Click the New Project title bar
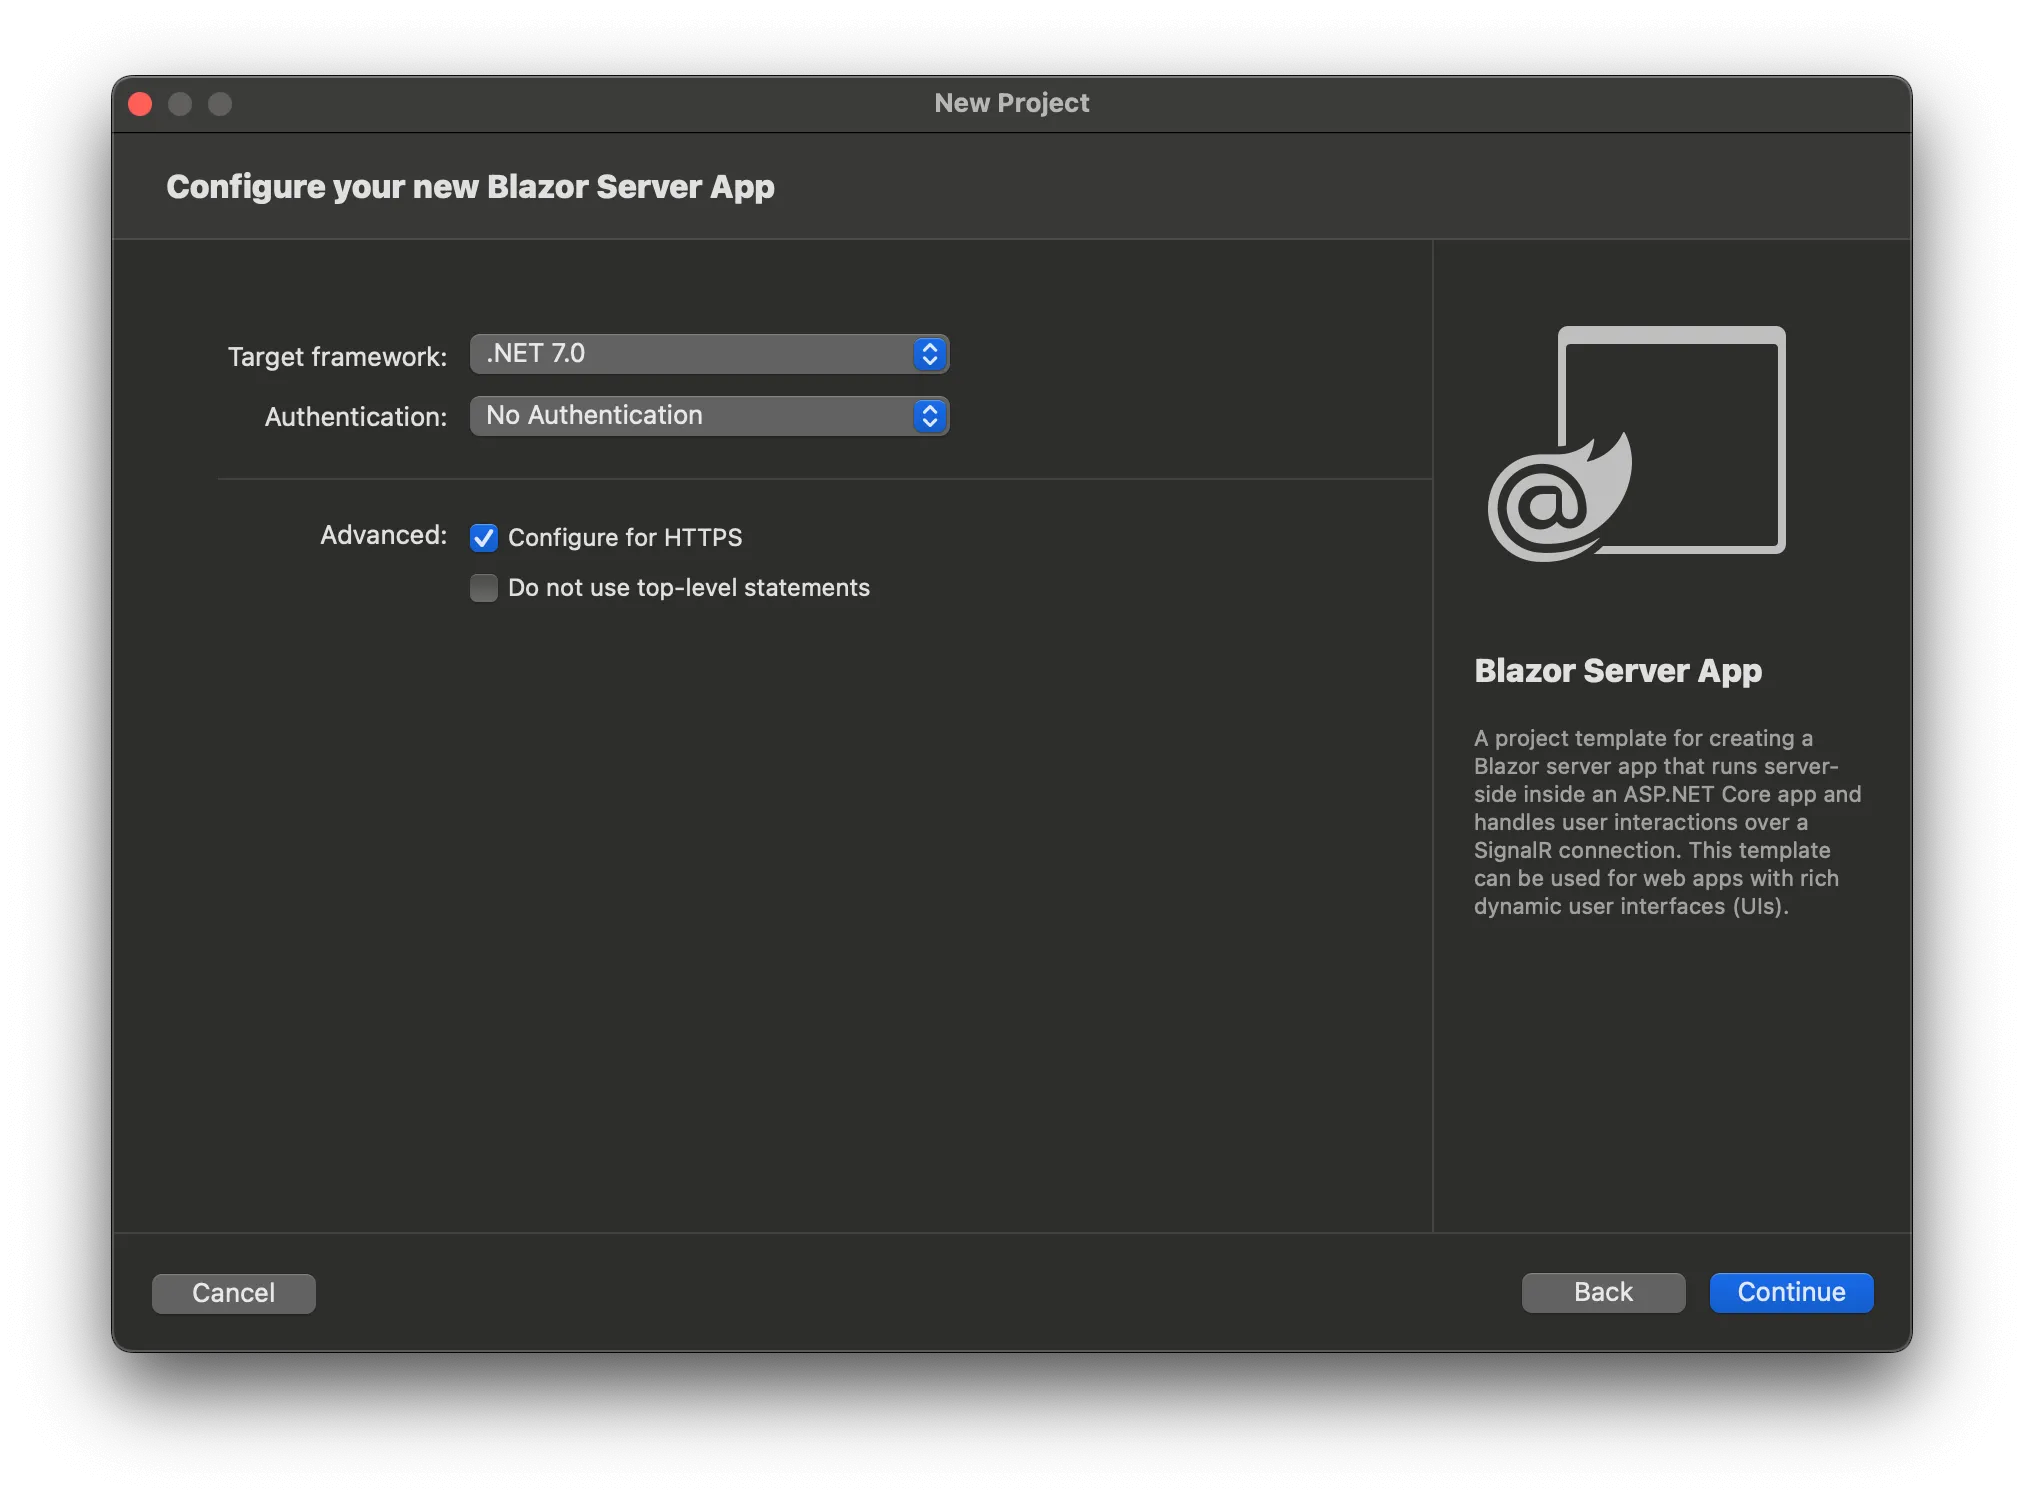The width and height of the screenshot is (2024, 1500). (x=1011, y=103)
